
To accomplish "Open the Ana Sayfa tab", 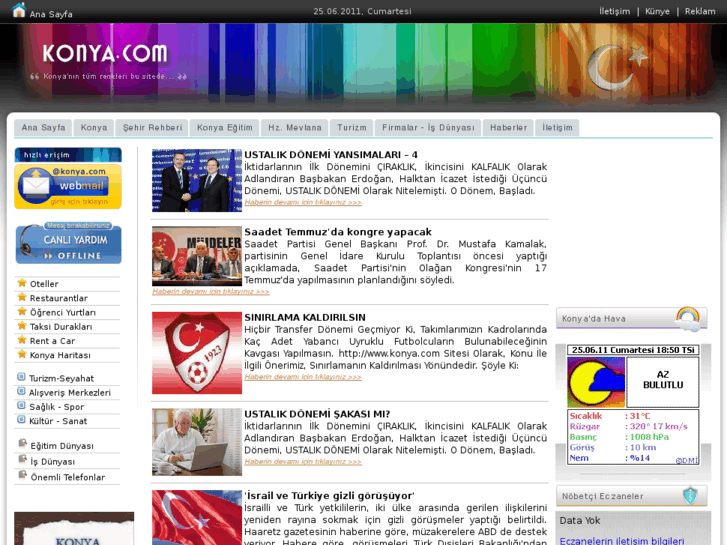I will (x=43, y=128).
